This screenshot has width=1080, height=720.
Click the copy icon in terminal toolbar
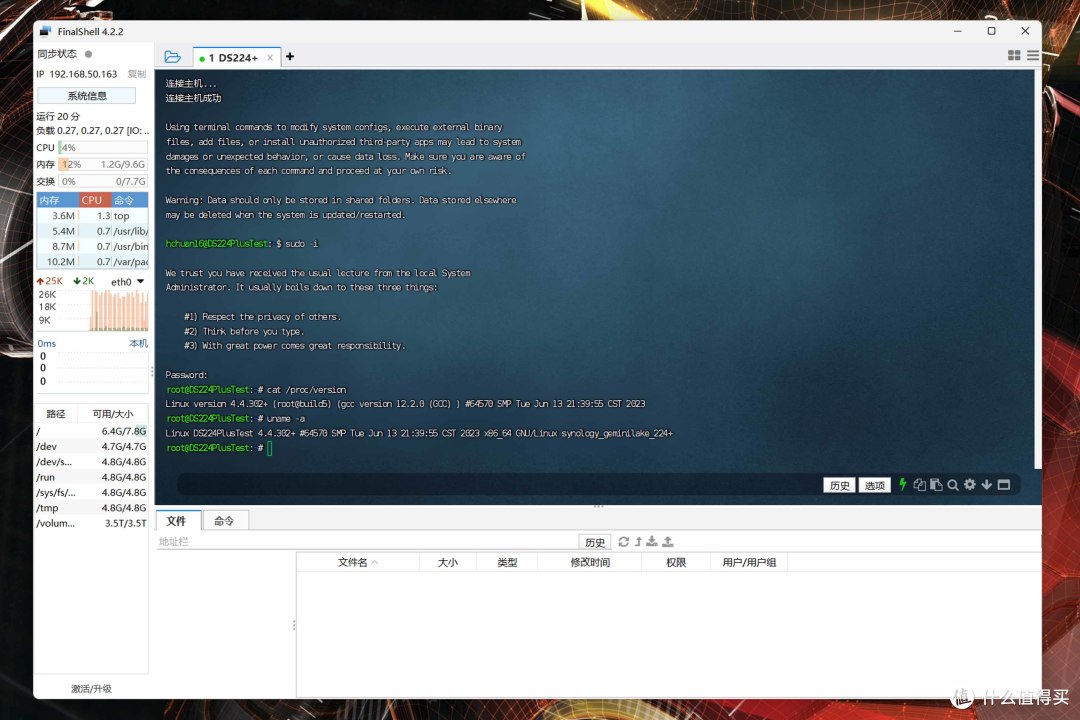(918, 485)
